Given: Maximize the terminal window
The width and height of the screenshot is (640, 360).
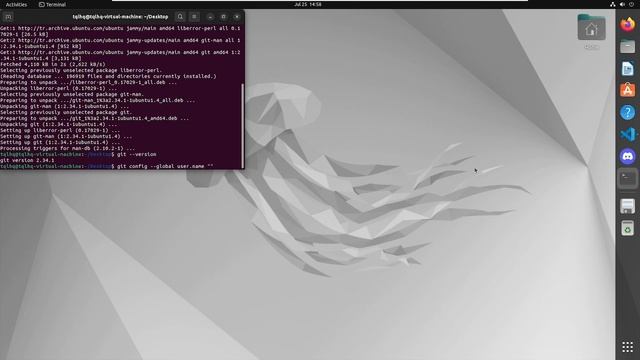Looking at the screenshot, I should click(223, 17).
